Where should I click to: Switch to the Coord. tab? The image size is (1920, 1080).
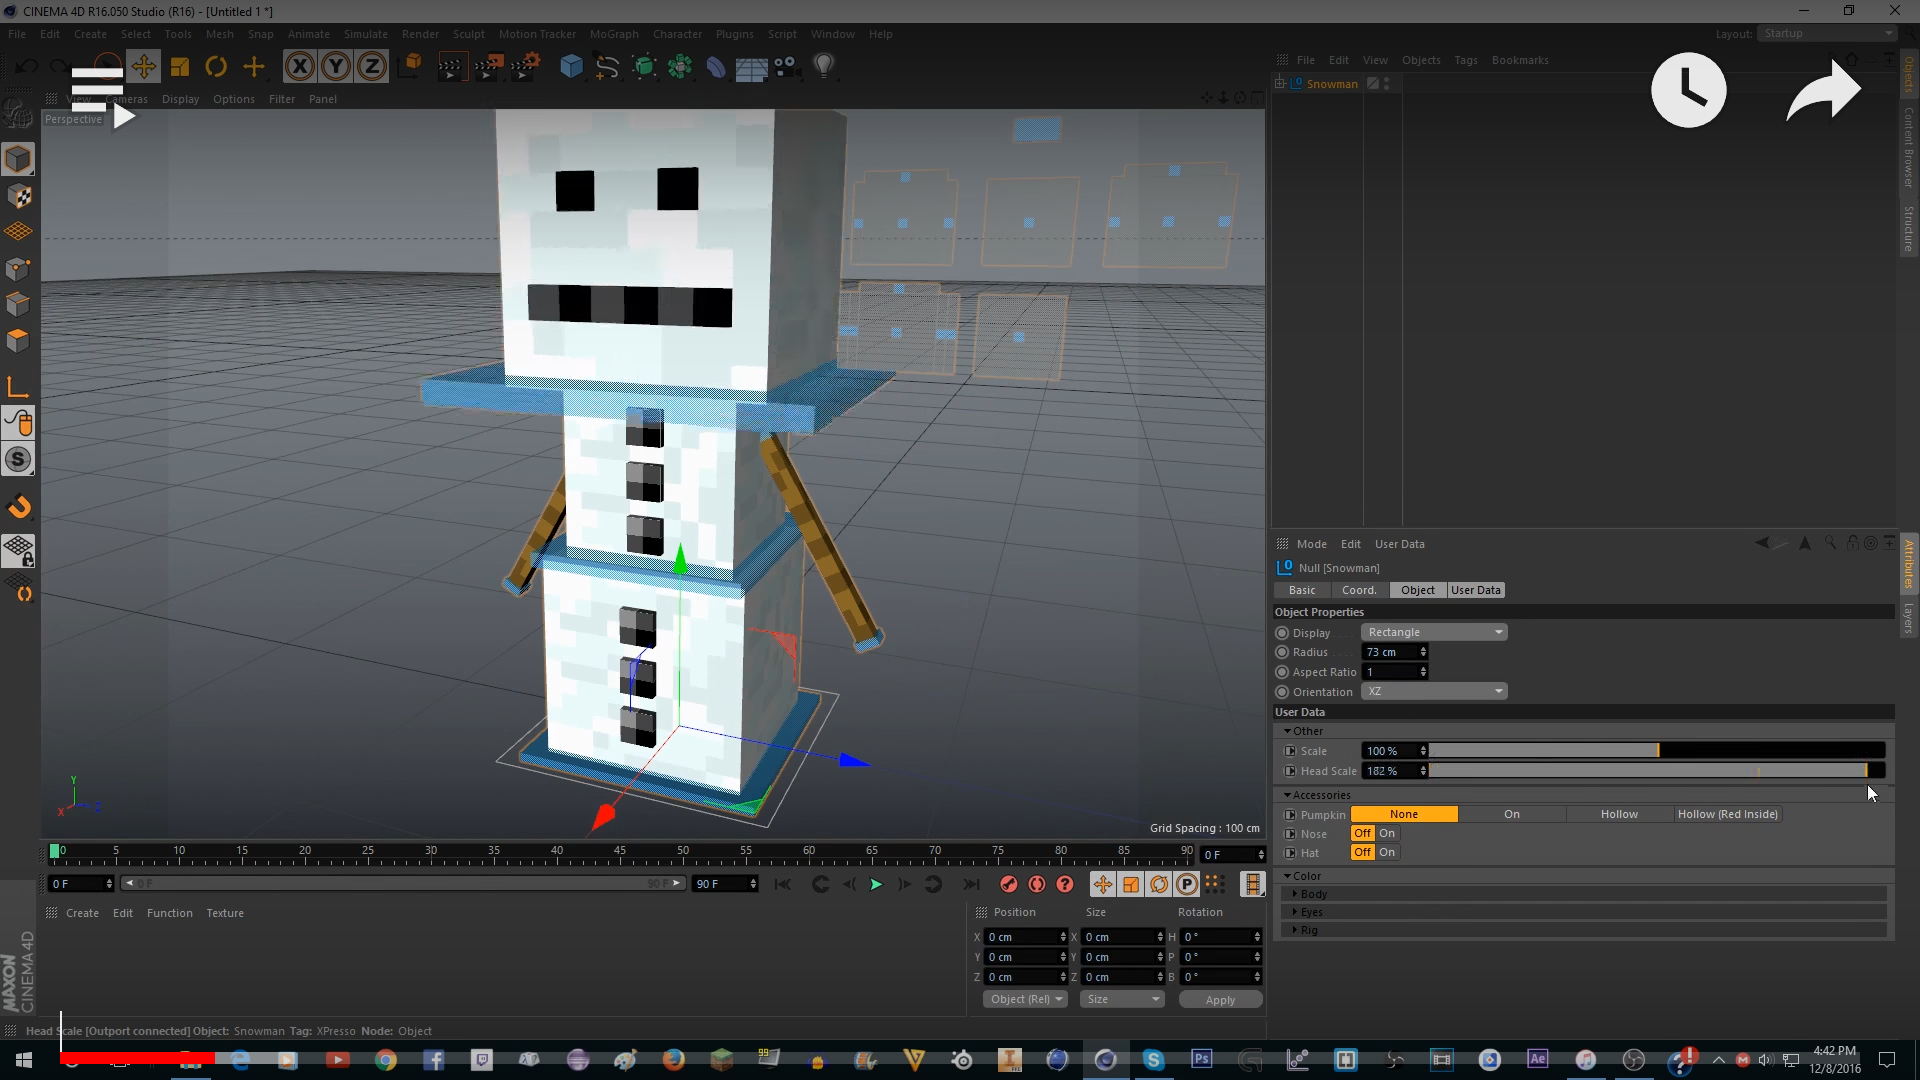[x=1359, y=590]
